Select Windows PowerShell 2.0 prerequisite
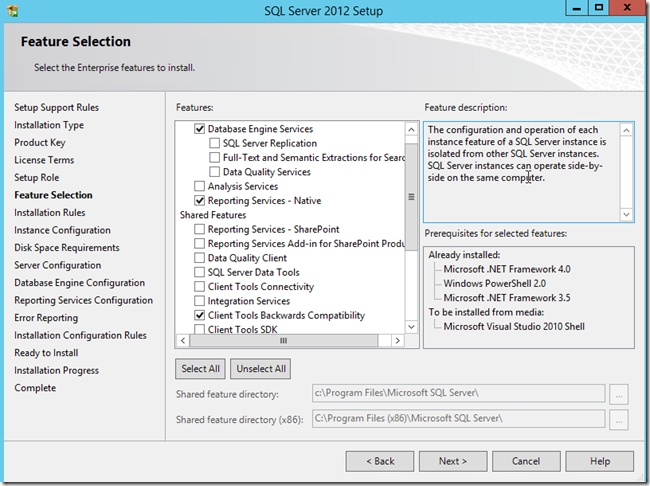Screen dimensions: 650x486 click(x=495, y=284)
